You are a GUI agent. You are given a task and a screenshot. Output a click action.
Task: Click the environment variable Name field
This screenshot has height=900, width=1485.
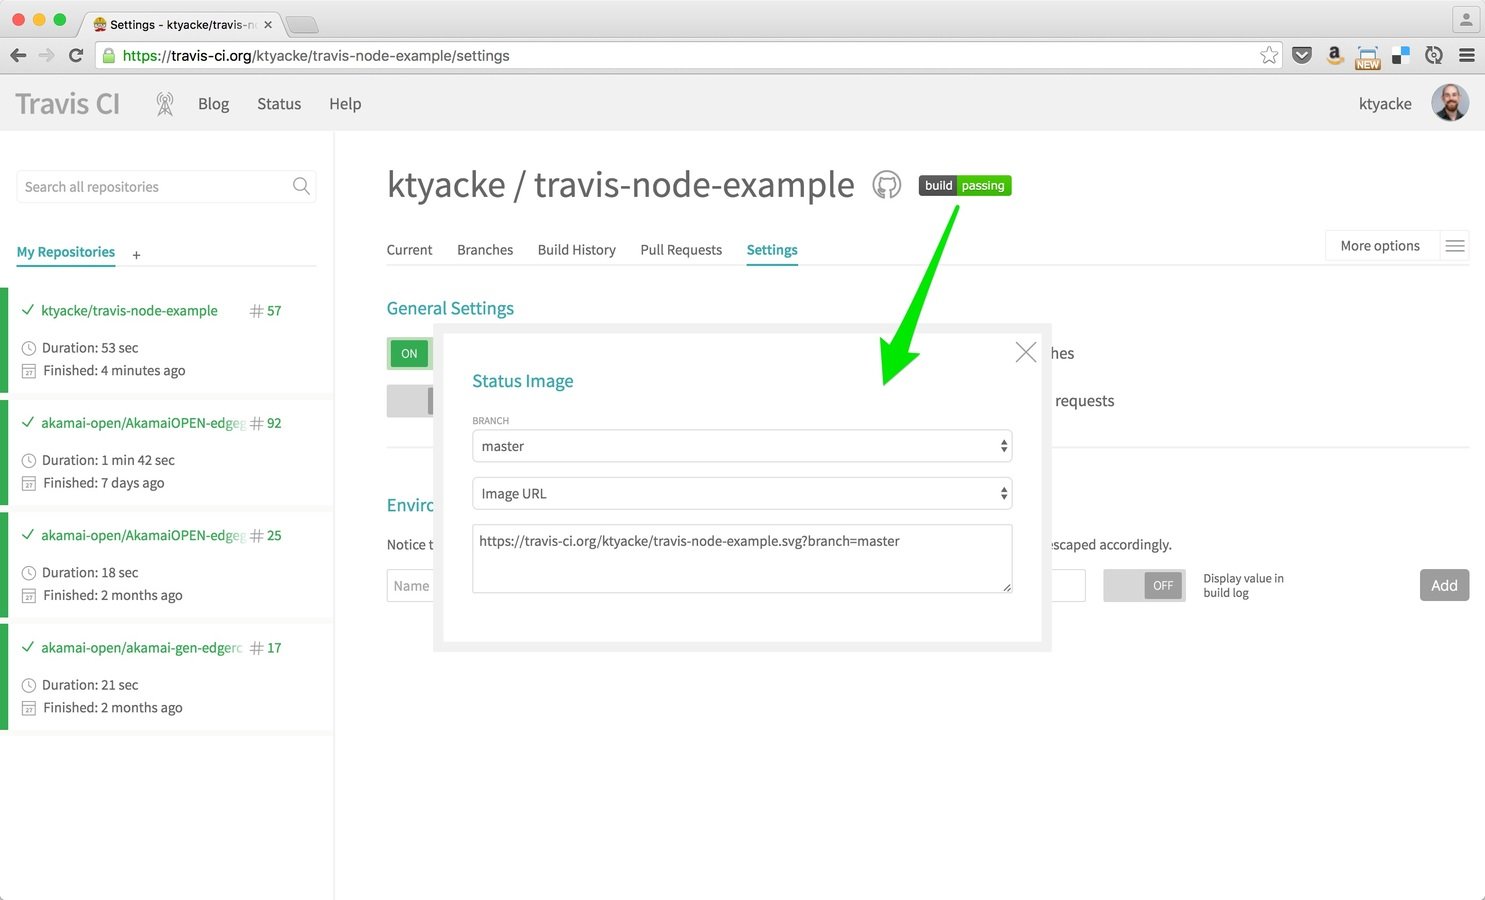coord(410,586)
